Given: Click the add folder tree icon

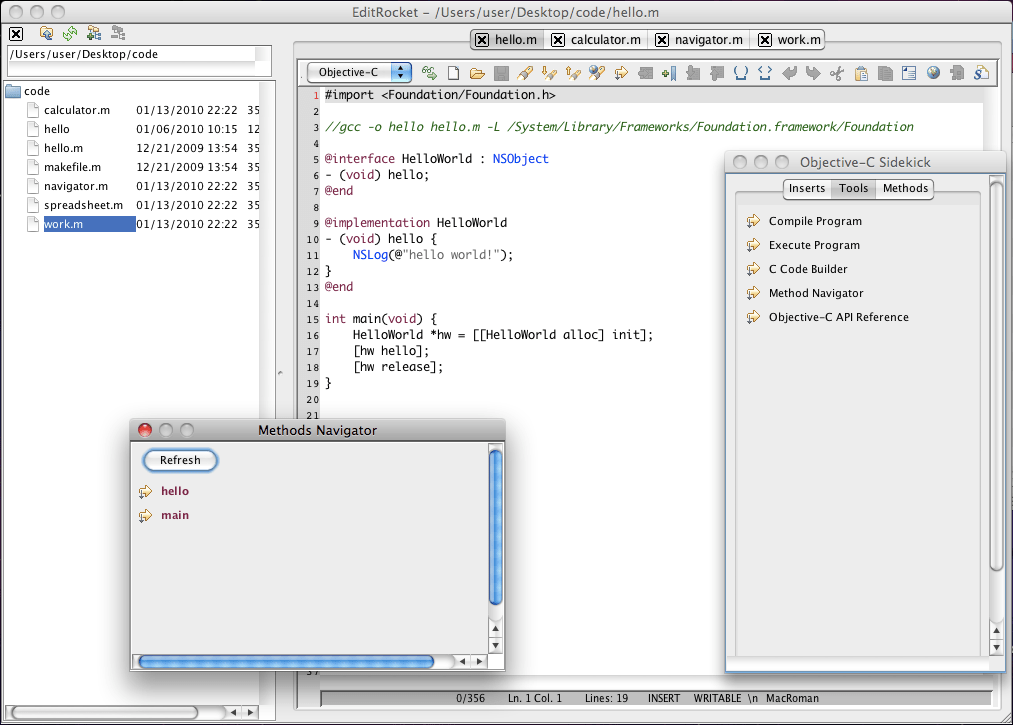Looking at the screenshot, I should tap(94, 33).
